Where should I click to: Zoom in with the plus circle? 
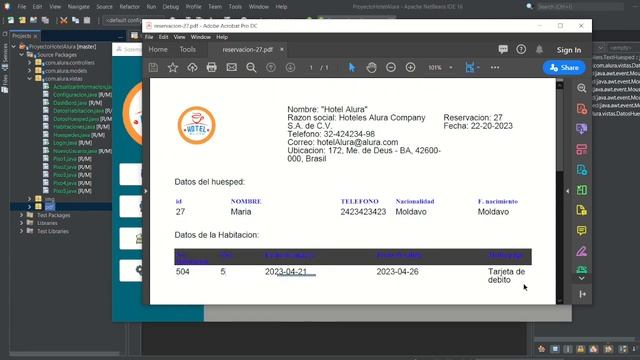click(x=410, y=67)
